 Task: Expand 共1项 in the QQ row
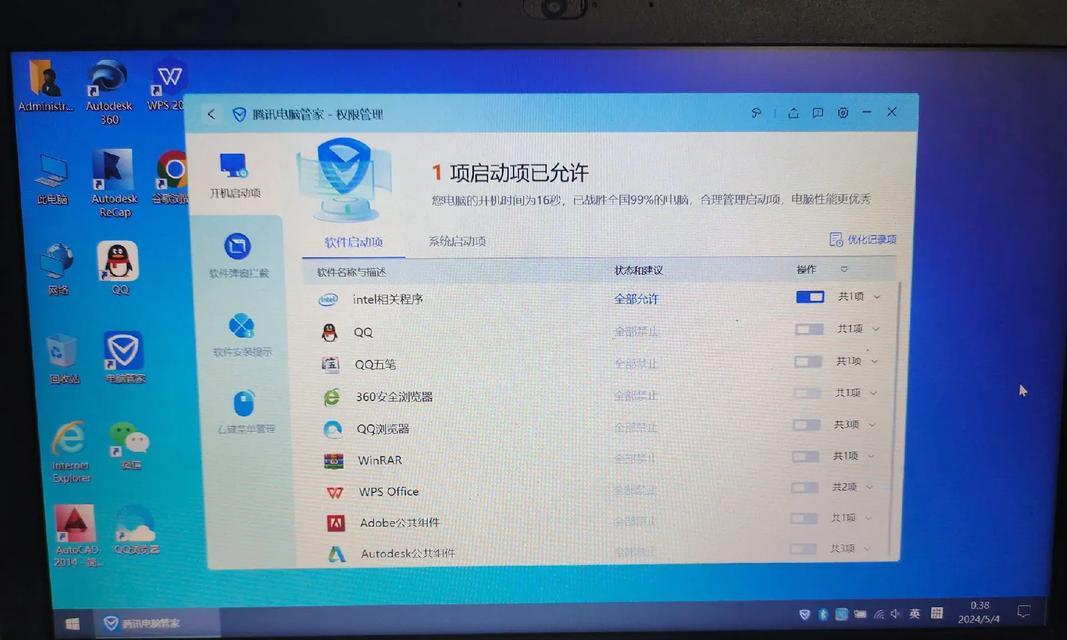click(858, 329)
